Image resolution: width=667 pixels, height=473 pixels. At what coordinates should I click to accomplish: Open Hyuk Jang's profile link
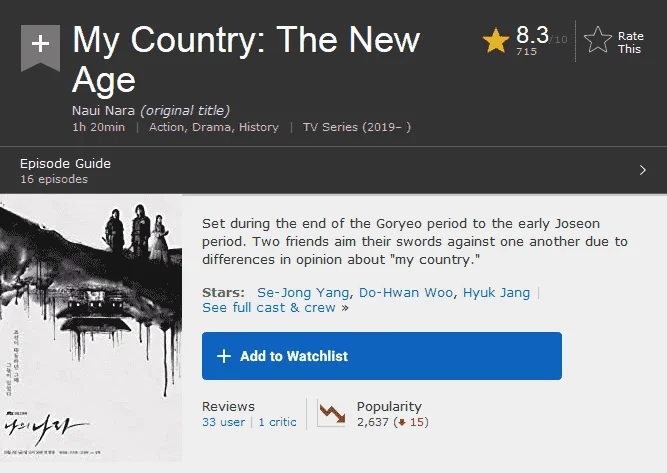(x=496, y=293)
